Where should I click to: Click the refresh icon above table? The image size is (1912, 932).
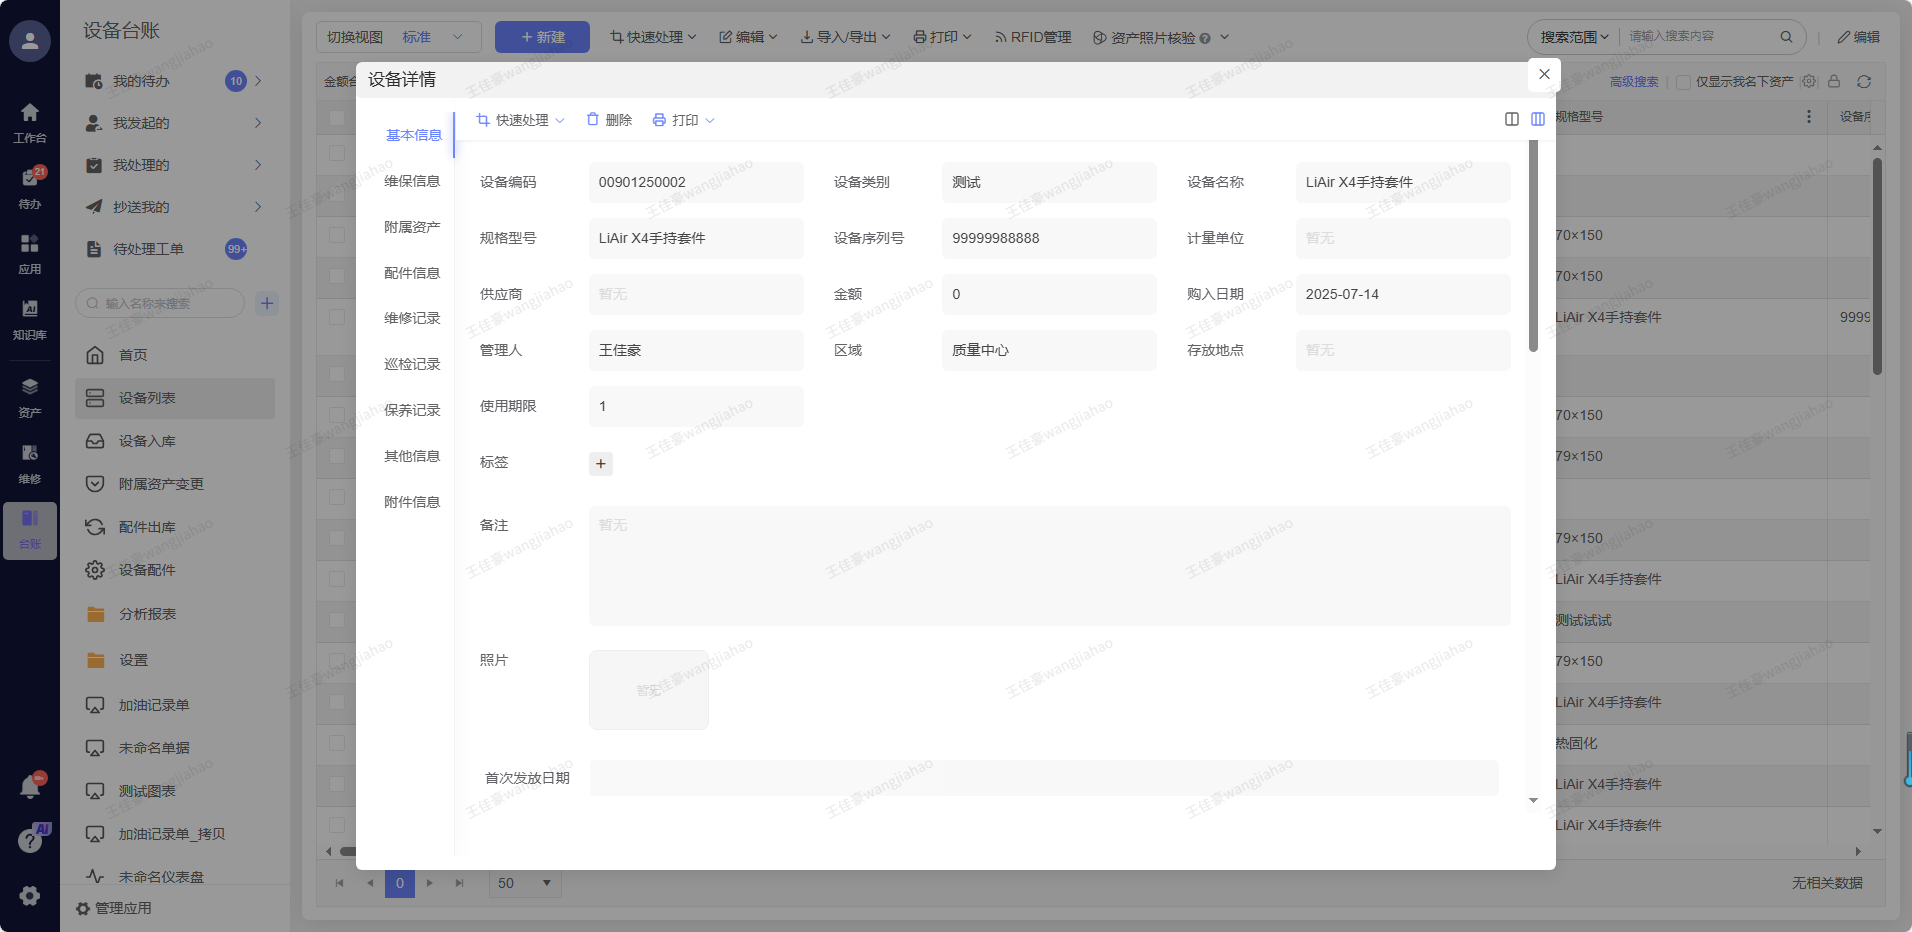(x=1864, y=82)
